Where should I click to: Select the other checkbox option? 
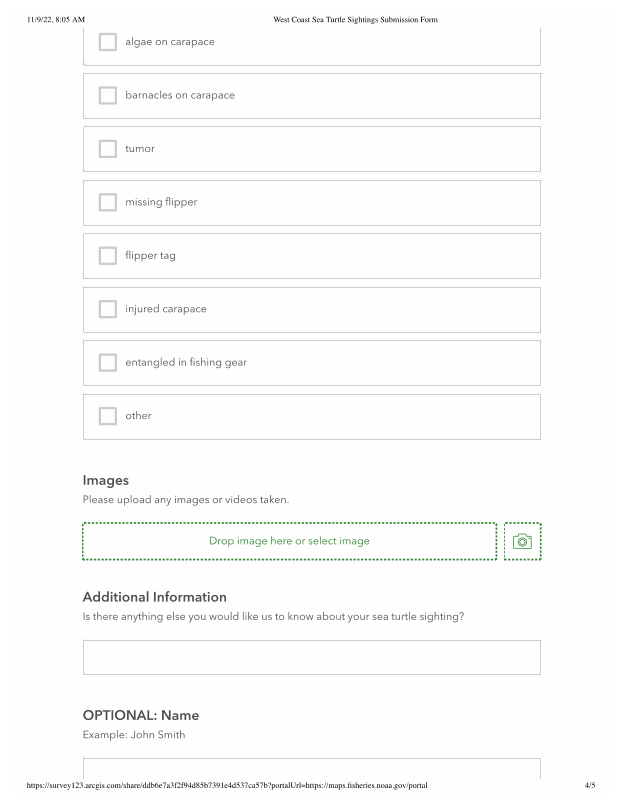(108, 416)
